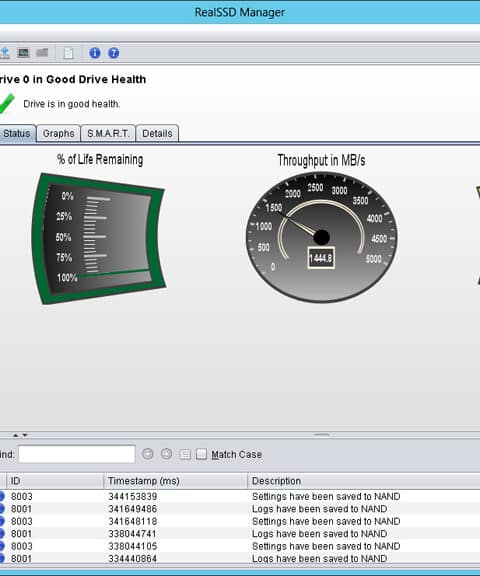Click the split-pane divider handle above the log
This screenshot has width=480, height=576.
coord(321,435)
